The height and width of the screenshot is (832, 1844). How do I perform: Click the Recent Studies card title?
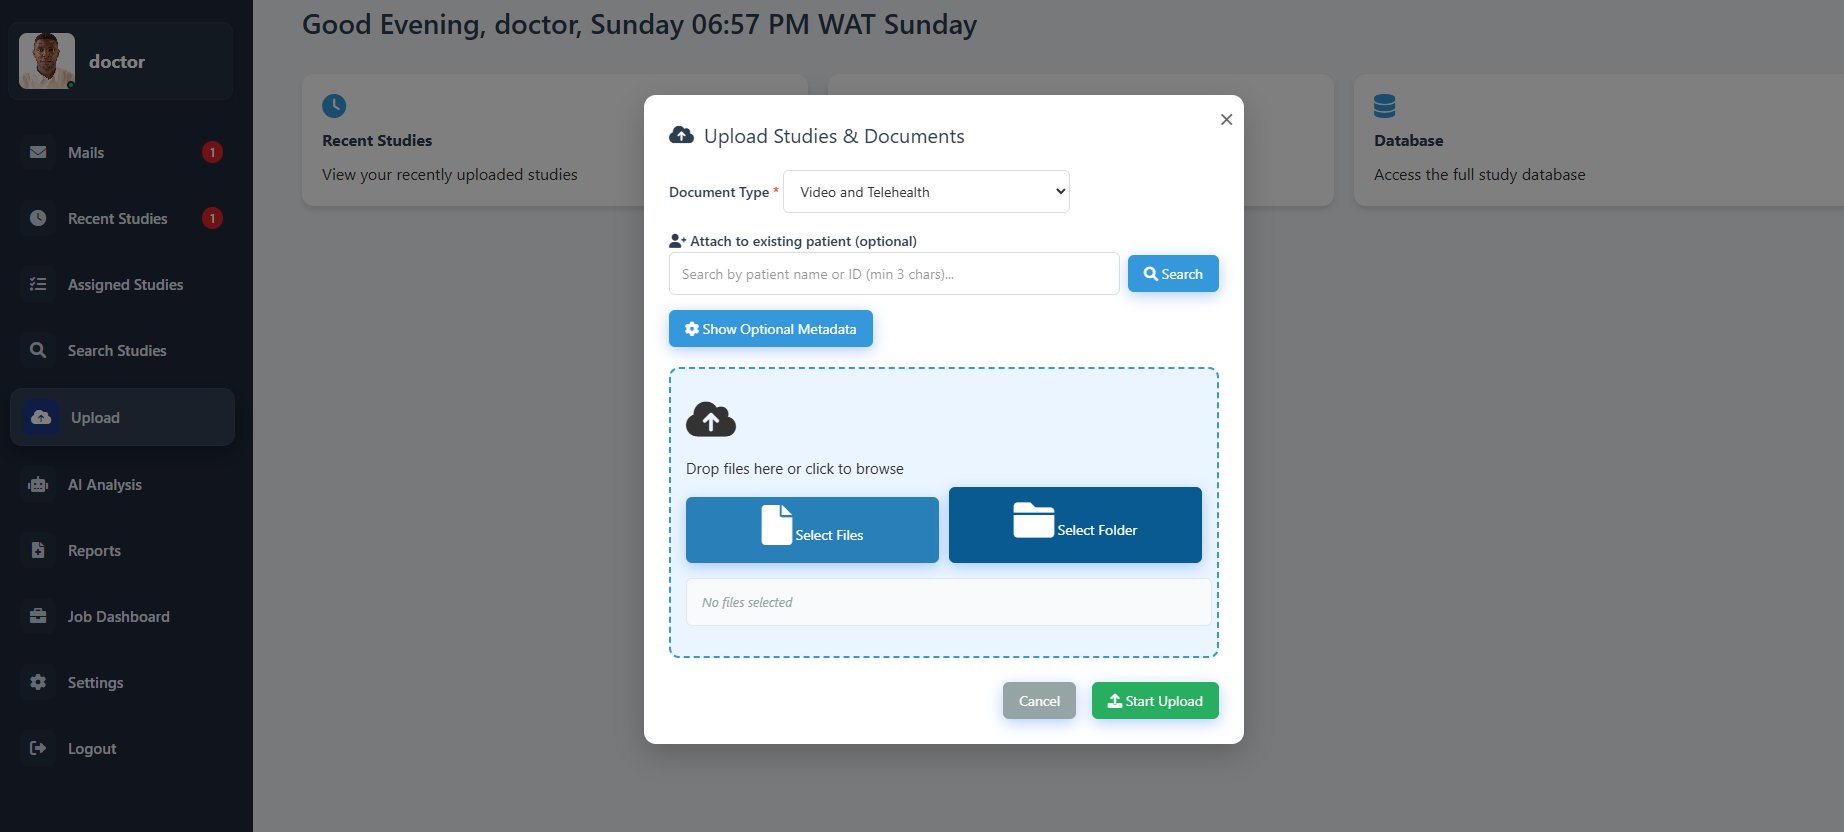coord(377,141)
